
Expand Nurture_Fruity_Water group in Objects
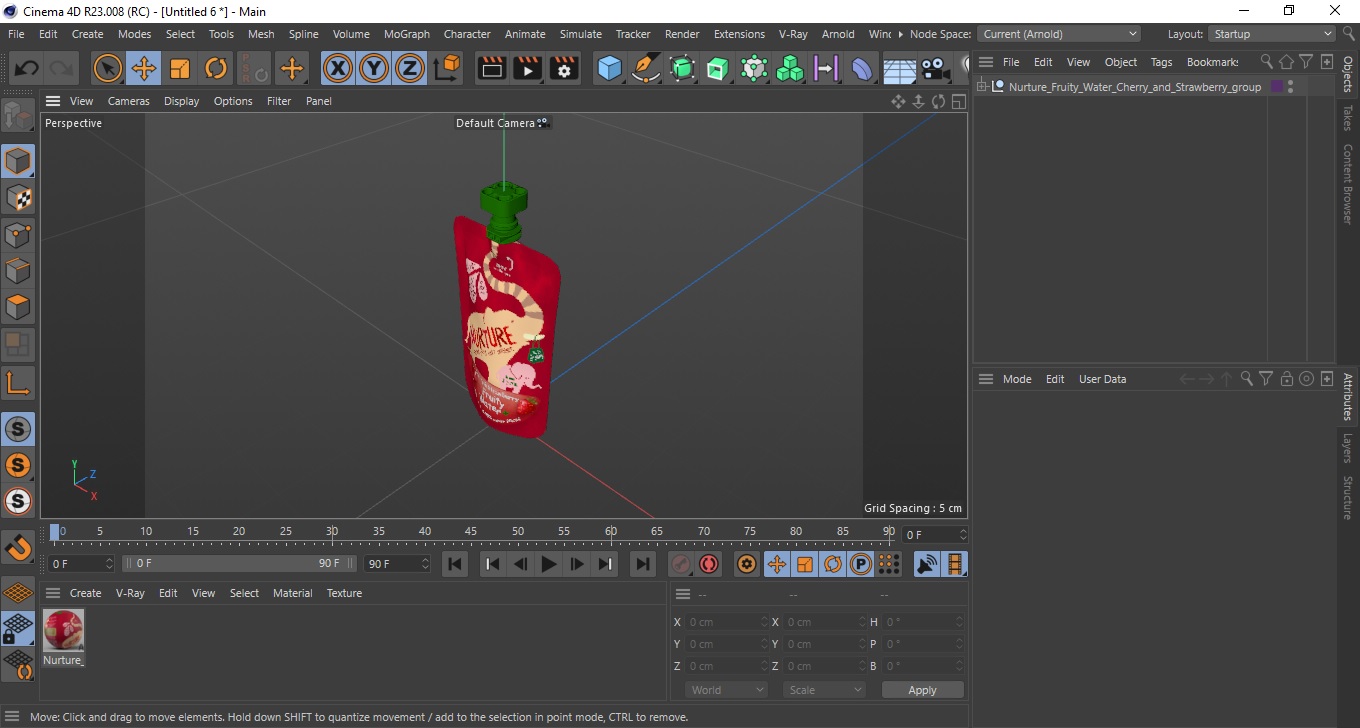click(982, 87)
